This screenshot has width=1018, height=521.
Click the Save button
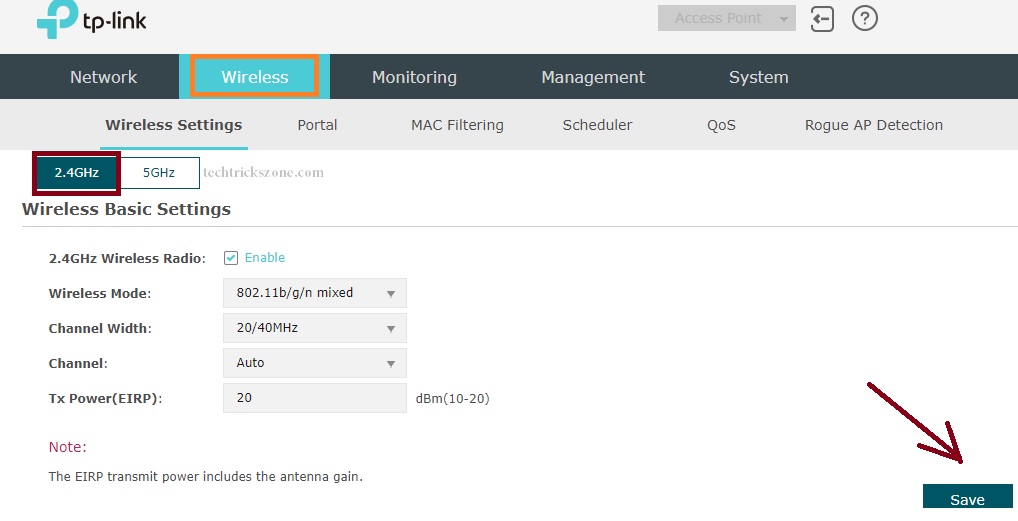pos(967,499)
